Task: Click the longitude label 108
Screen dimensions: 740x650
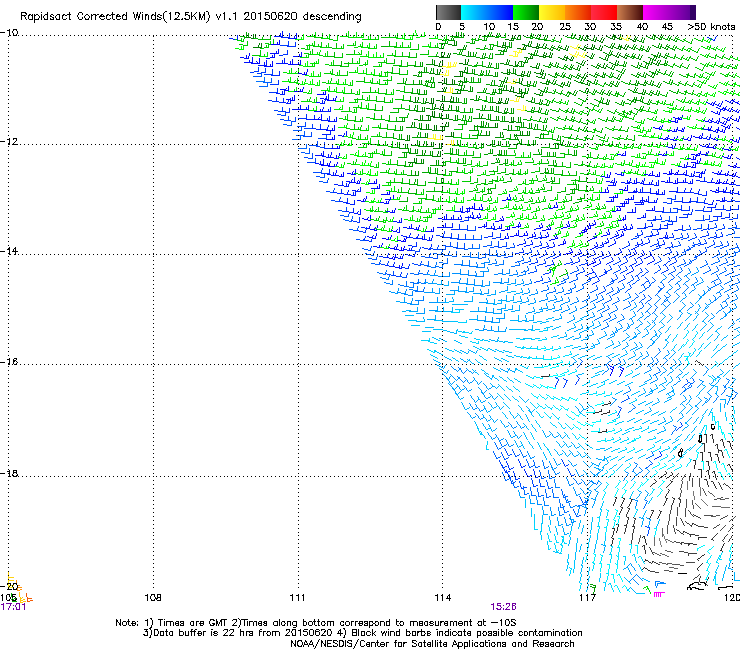Action: click(153, 598)
